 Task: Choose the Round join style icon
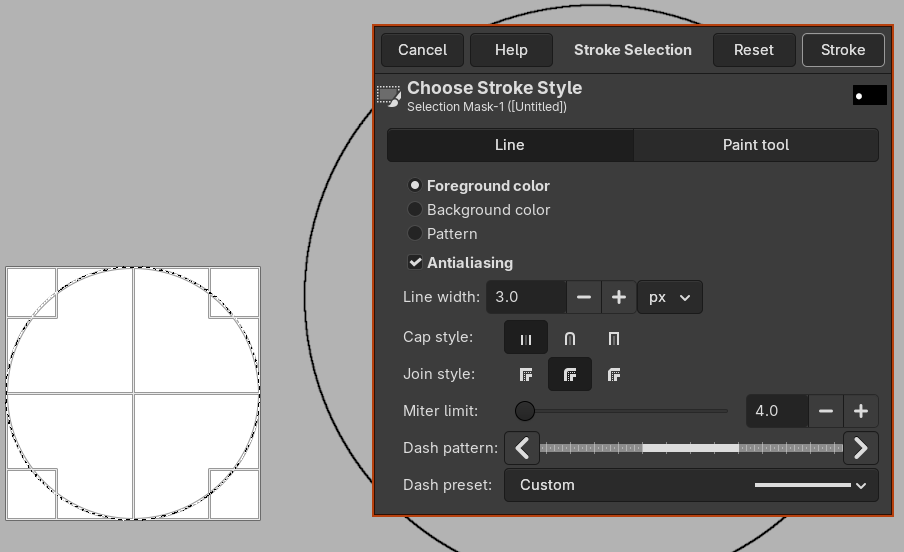pos(570,375)
